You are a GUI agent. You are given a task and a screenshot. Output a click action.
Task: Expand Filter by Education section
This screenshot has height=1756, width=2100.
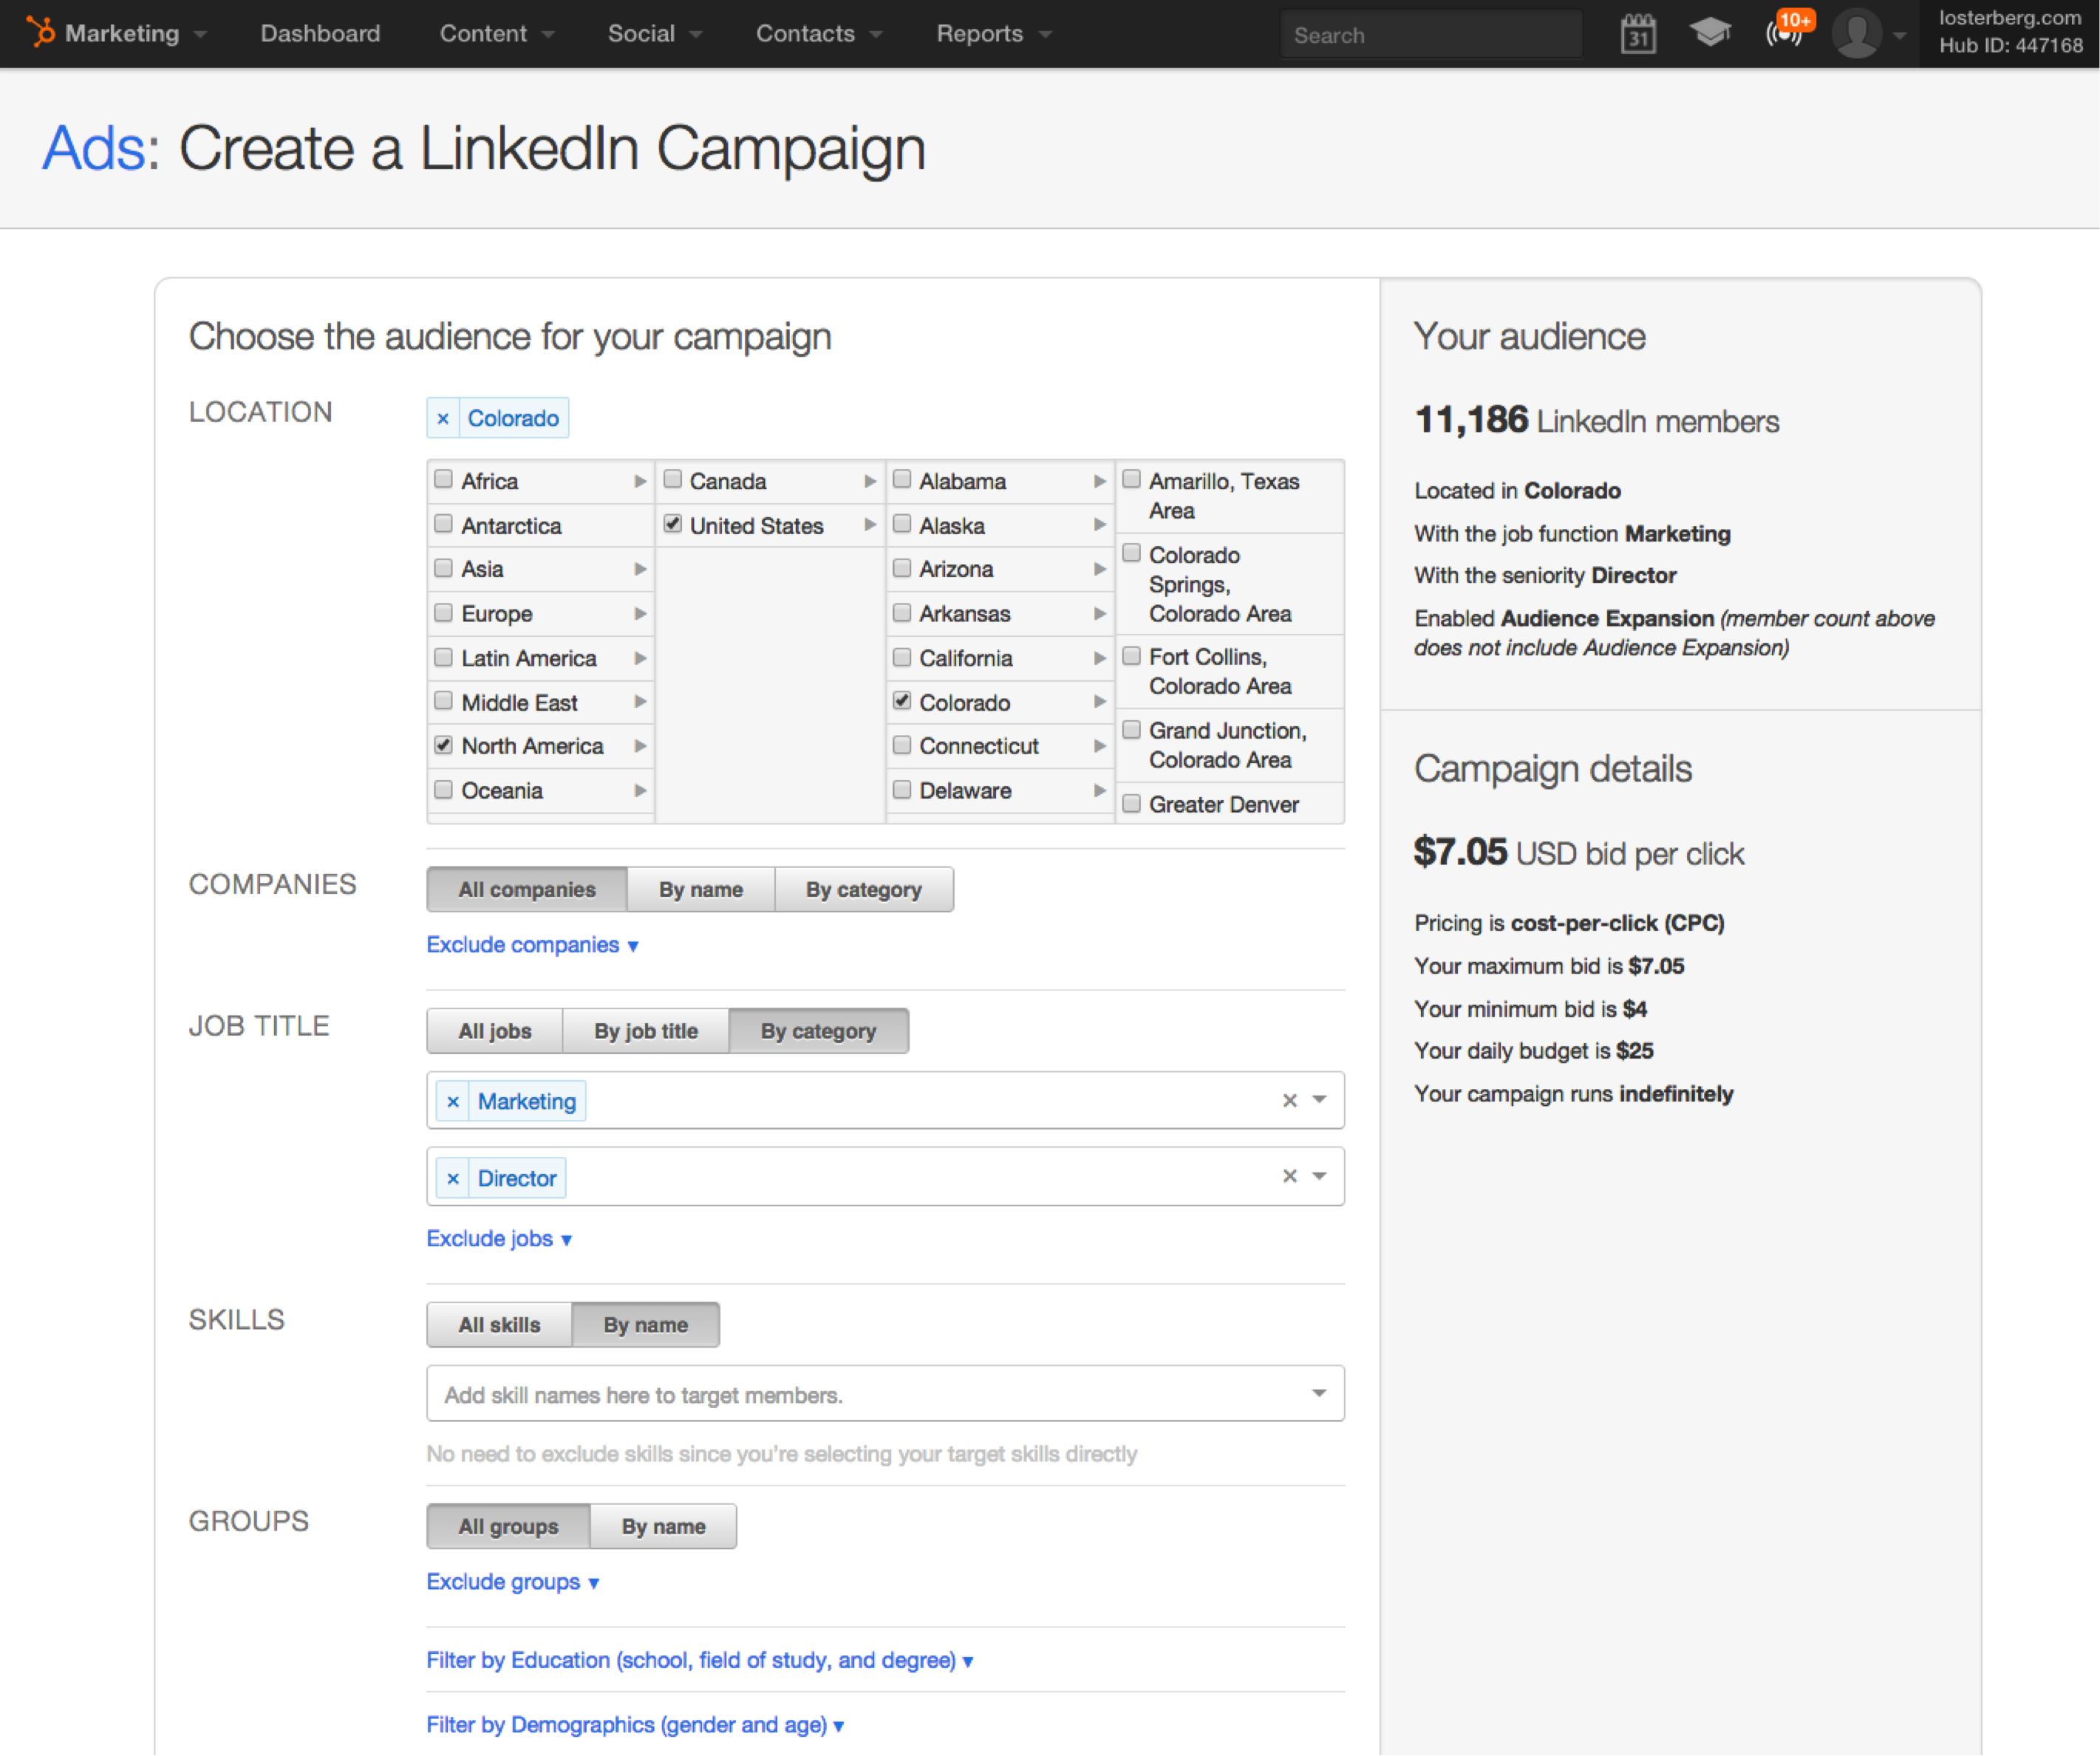click(x=700, y=1661)
